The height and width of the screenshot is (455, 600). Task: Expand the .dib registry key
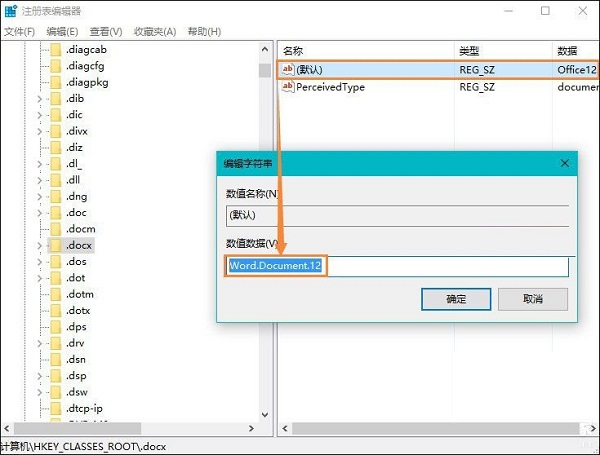click(x=40, y=99)
